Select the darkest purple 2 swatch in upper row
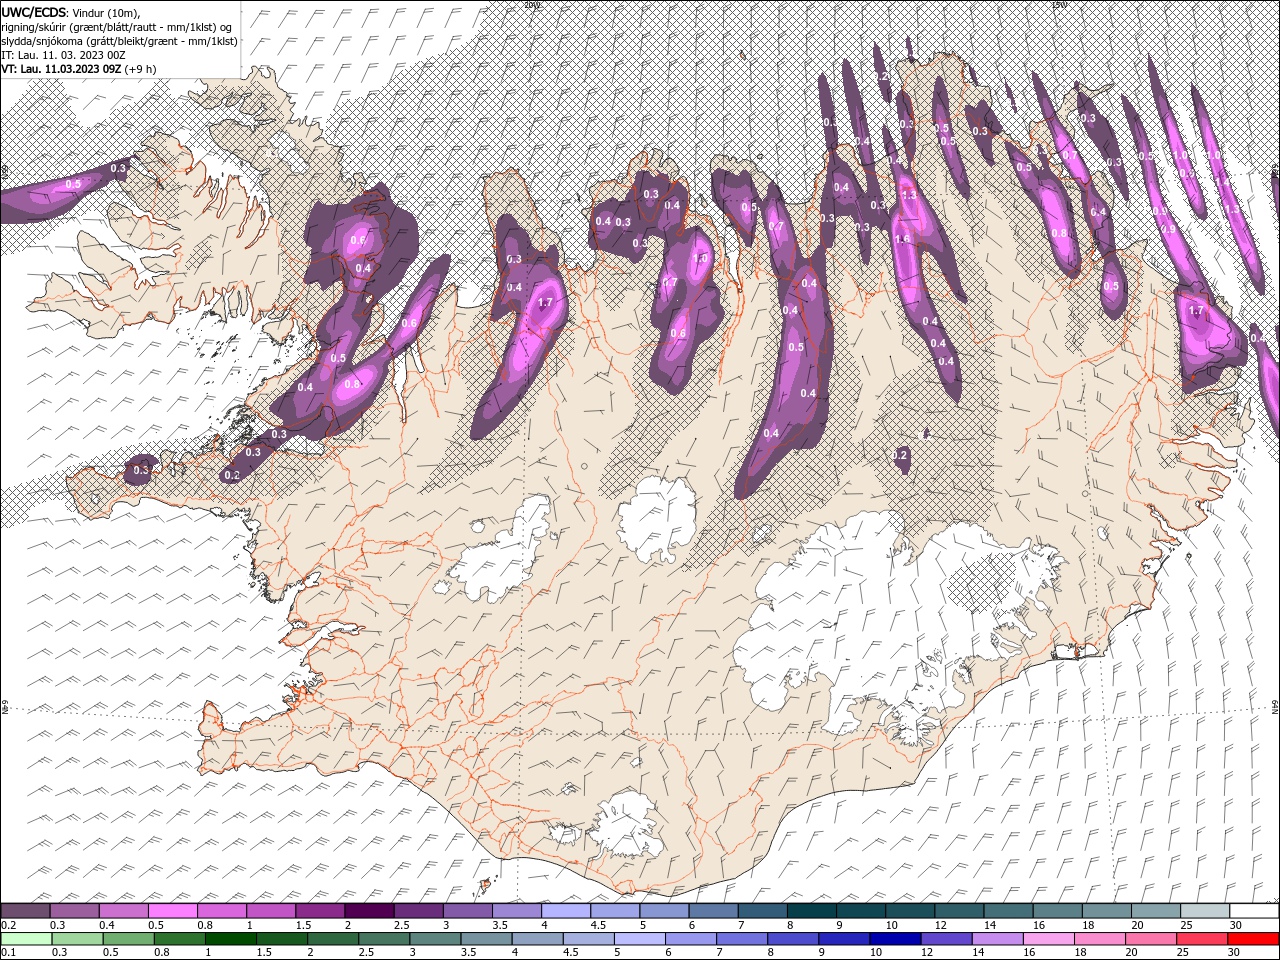1280x960 pixels. pos(369,910)
